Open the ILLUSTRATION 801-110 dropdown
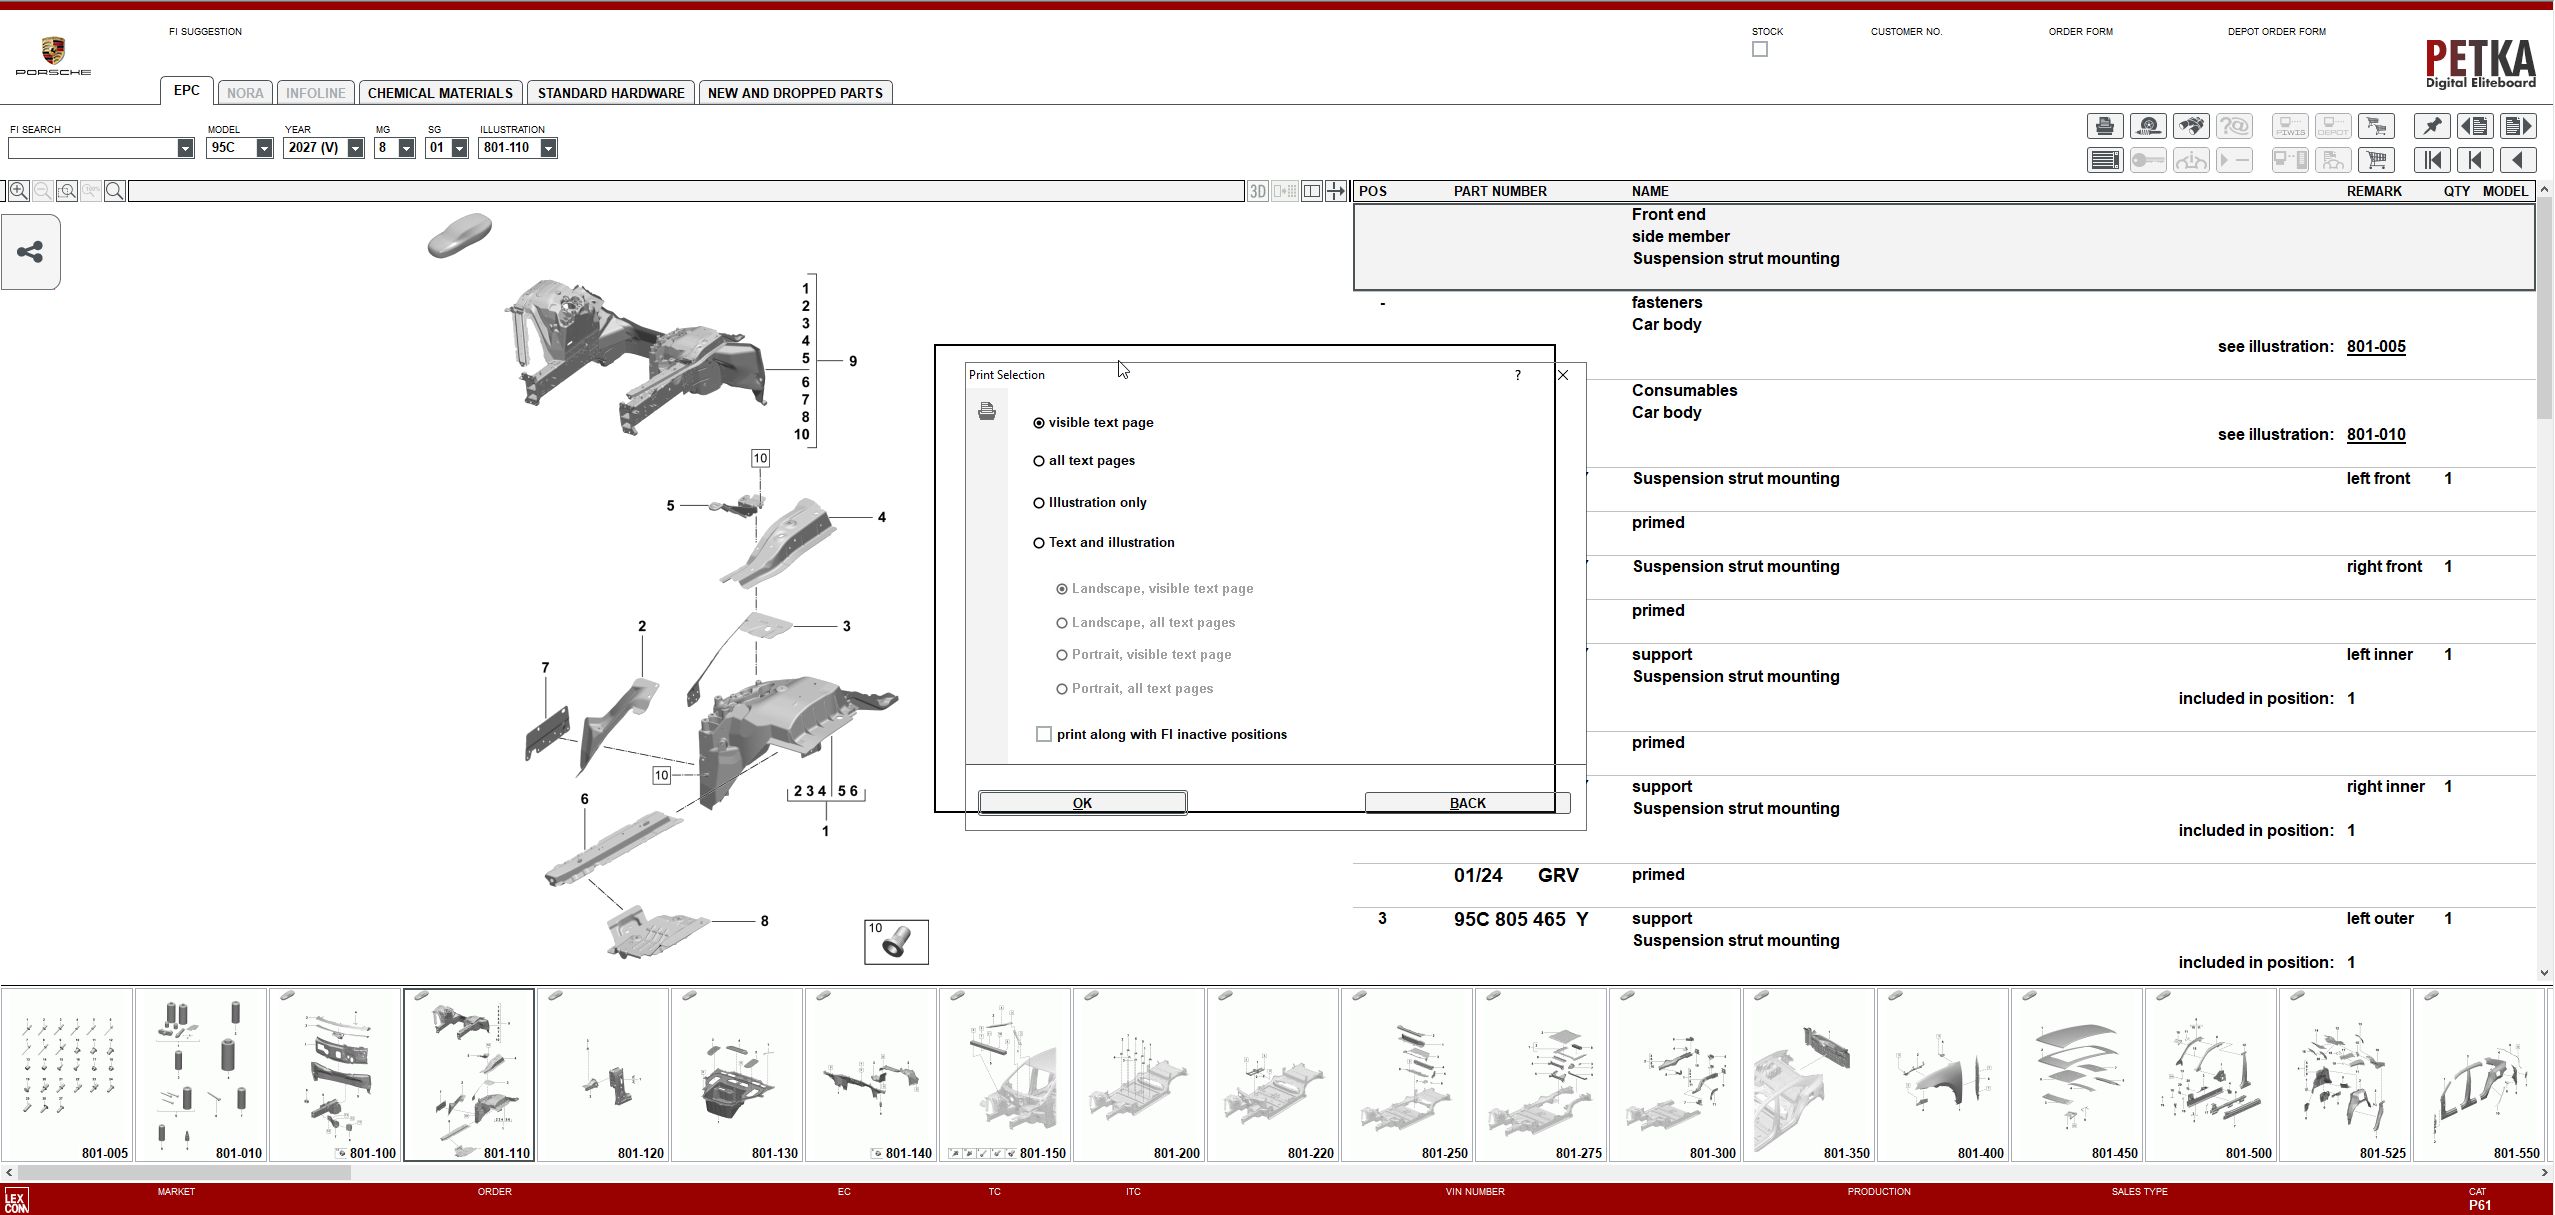 pos(548,148)
